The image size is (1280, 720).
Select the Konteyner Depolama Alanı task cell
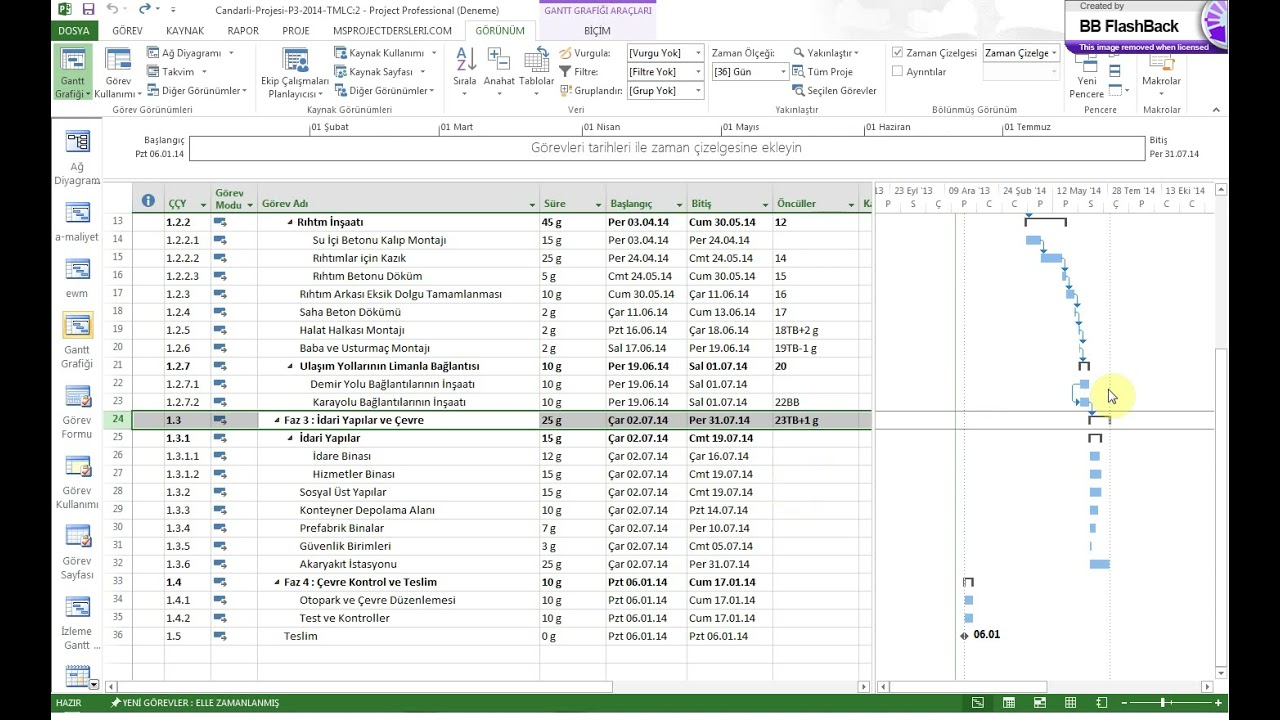click(x=400, y=510)
